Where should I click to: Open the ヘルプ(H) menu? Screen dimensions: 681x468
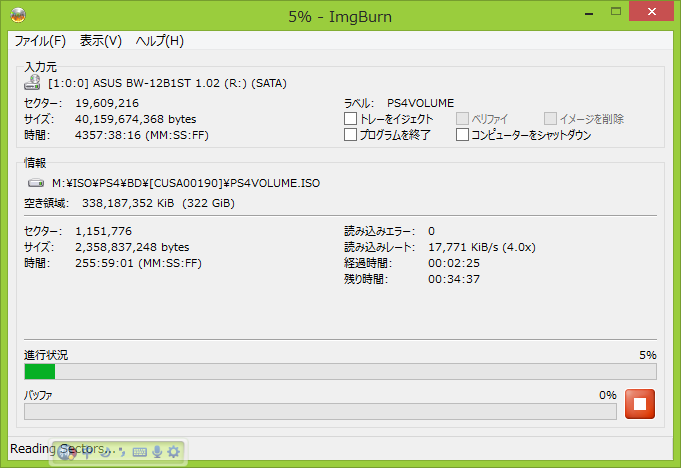[x=160, y=41]
